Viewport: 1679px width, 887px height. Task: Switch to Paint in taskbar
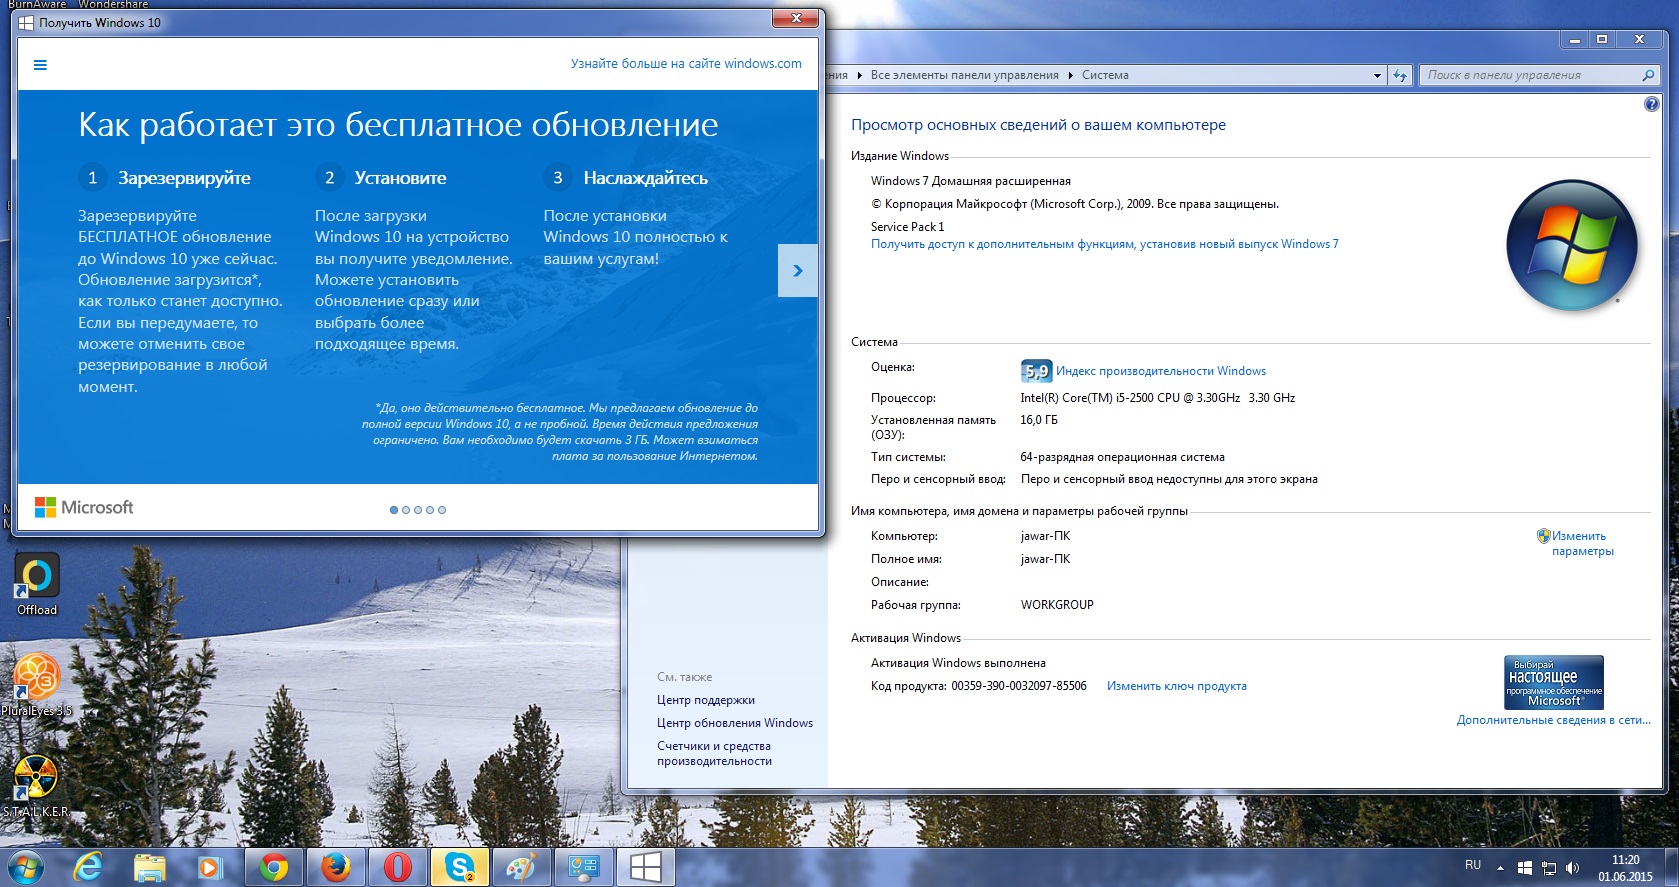521,868
